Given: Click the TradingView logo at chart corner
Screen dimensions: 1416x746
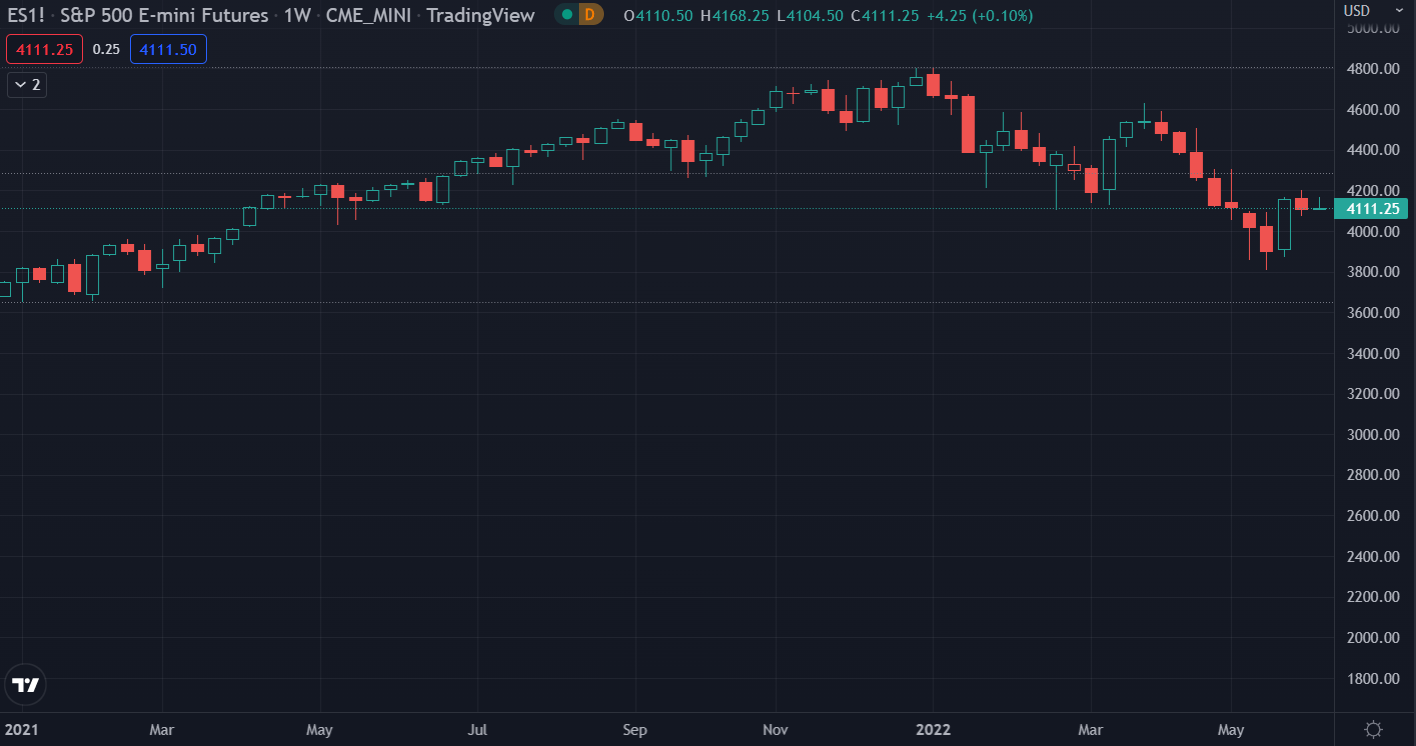Looking at the screenshot, I should click(25, 685).
